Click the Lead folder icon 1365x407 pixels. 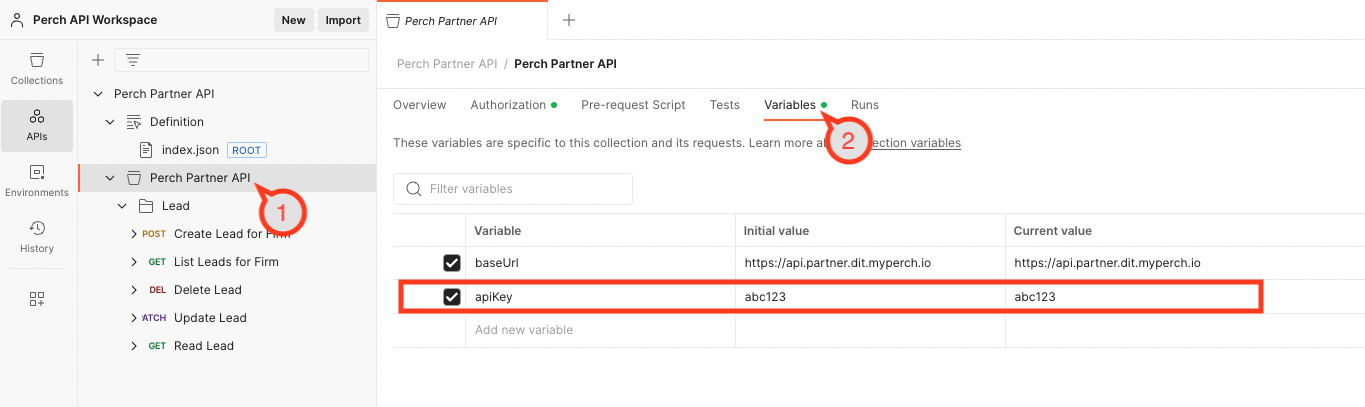click(146, 206)
